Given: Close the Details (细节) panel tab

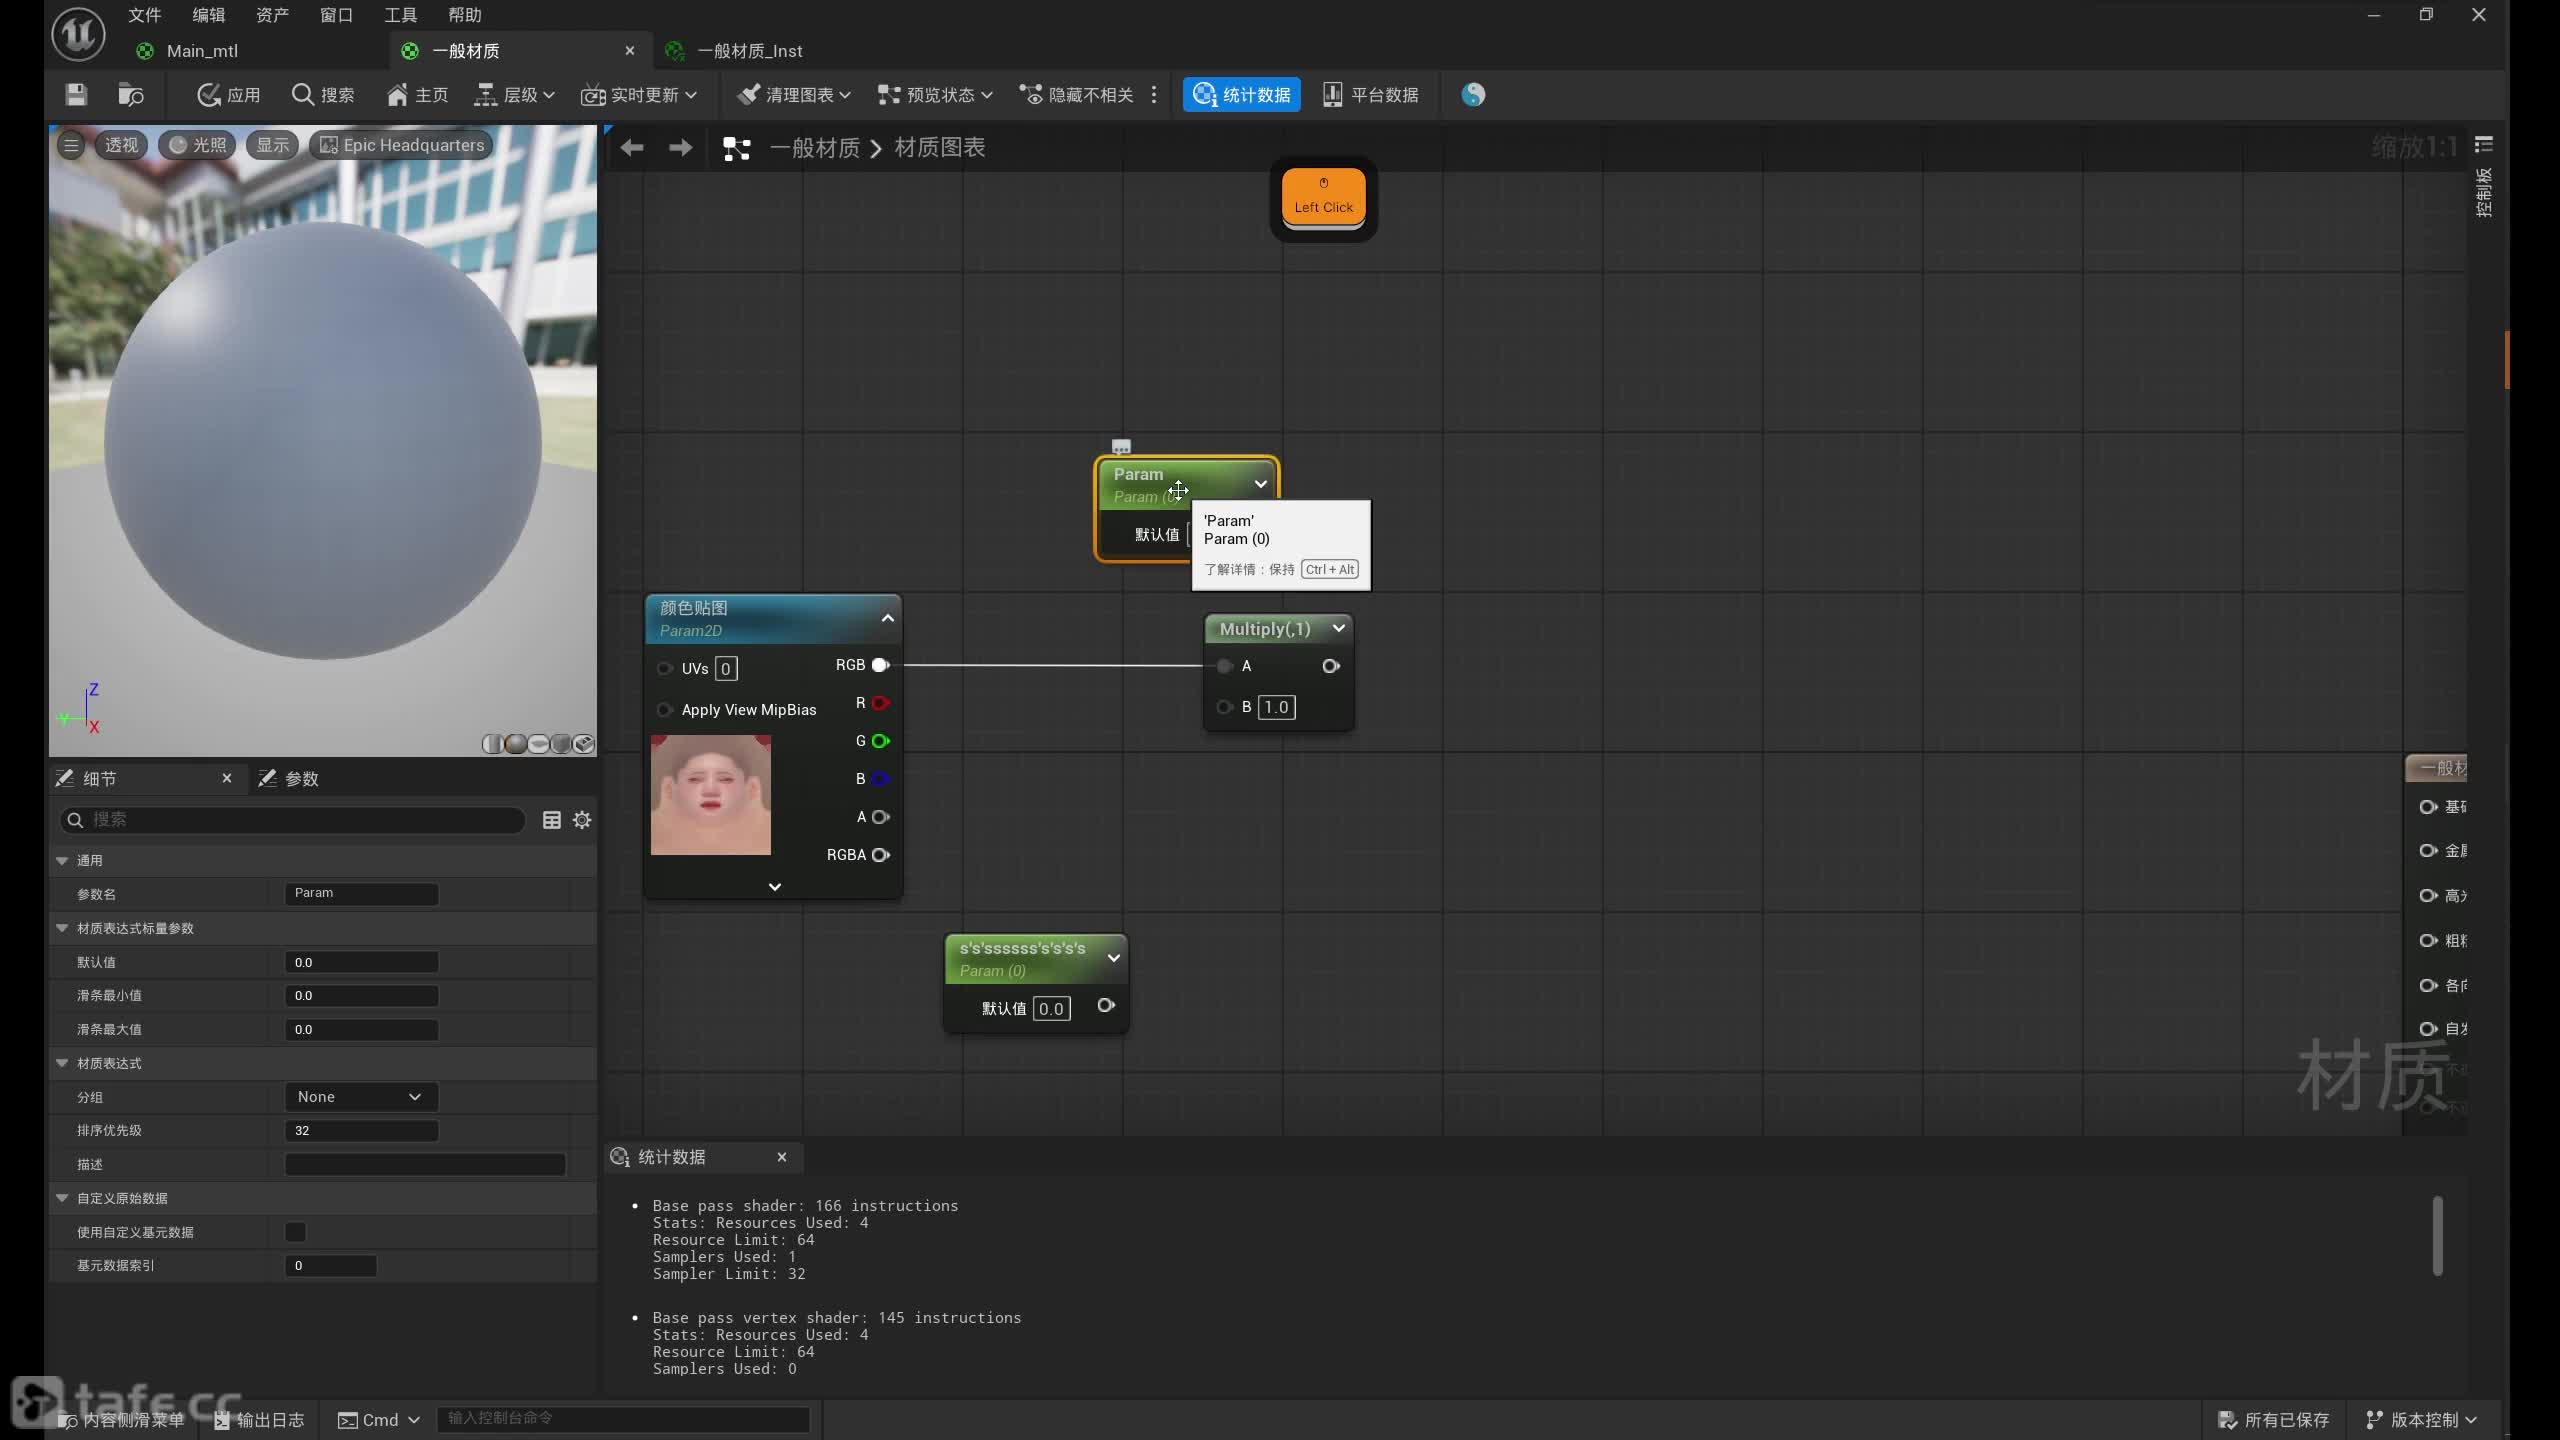Looking at the screenshot, I should pos(227,778).
